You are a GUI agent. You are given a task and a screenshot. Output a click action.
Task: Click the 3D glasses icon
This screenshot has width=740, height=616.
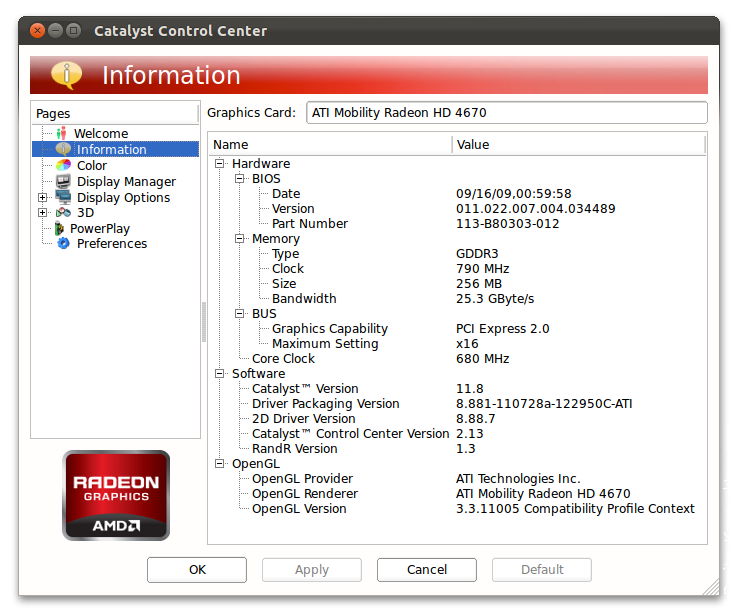pyautogui.click(x=63, y=212)
